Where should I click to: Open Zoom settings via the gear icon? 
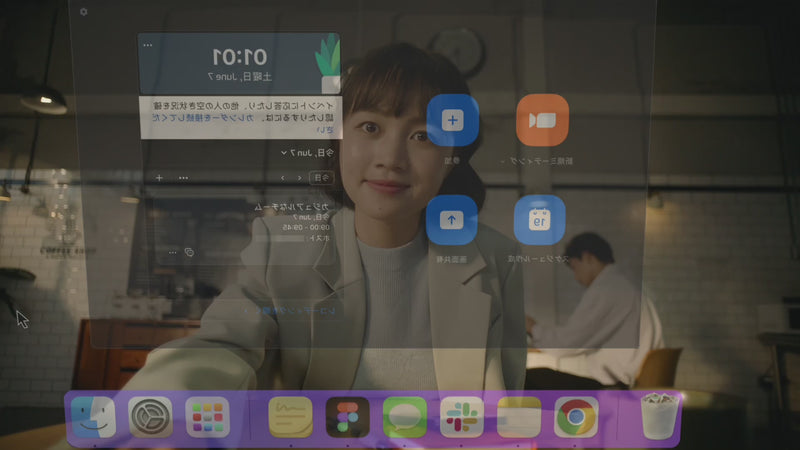click(84, 12)
